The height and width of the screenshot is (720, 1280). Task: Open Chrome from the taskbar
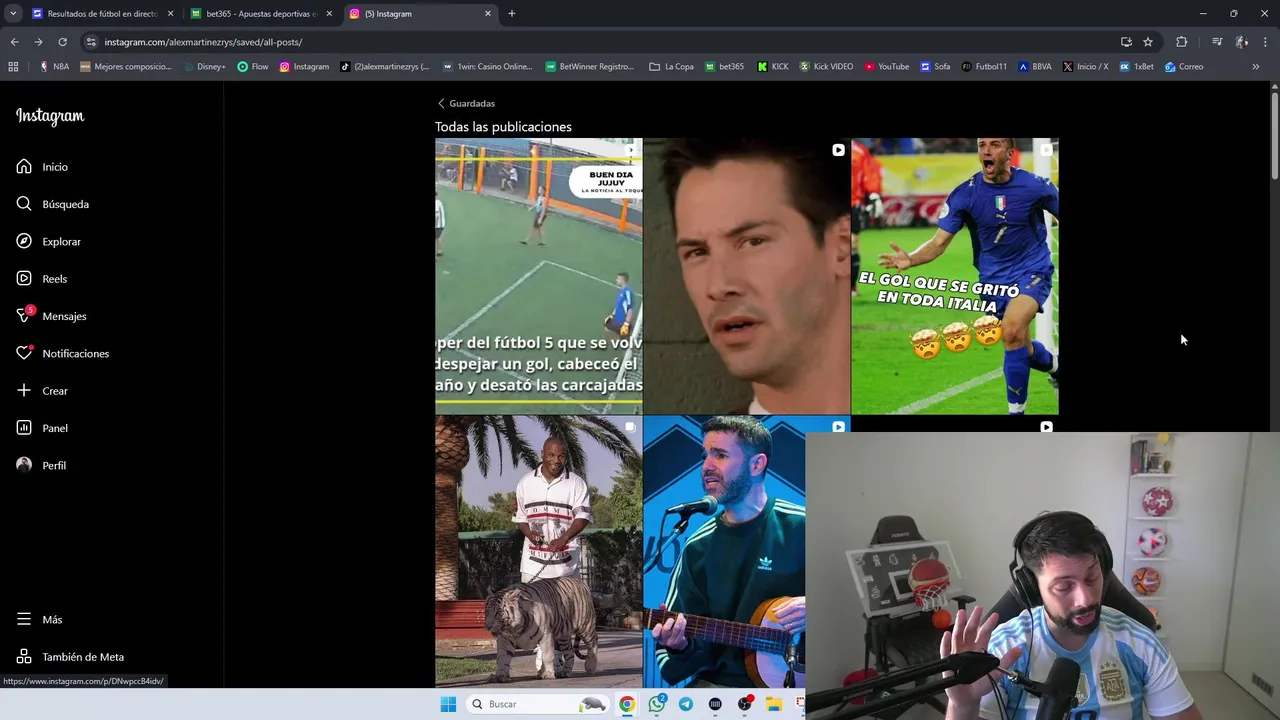(626, 704)
